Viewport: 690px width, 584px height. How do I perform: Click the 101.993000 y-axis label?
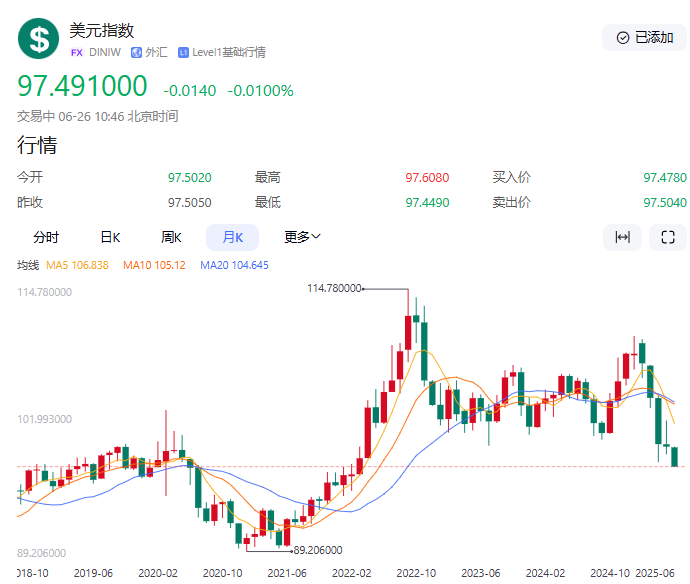(44, 419)
